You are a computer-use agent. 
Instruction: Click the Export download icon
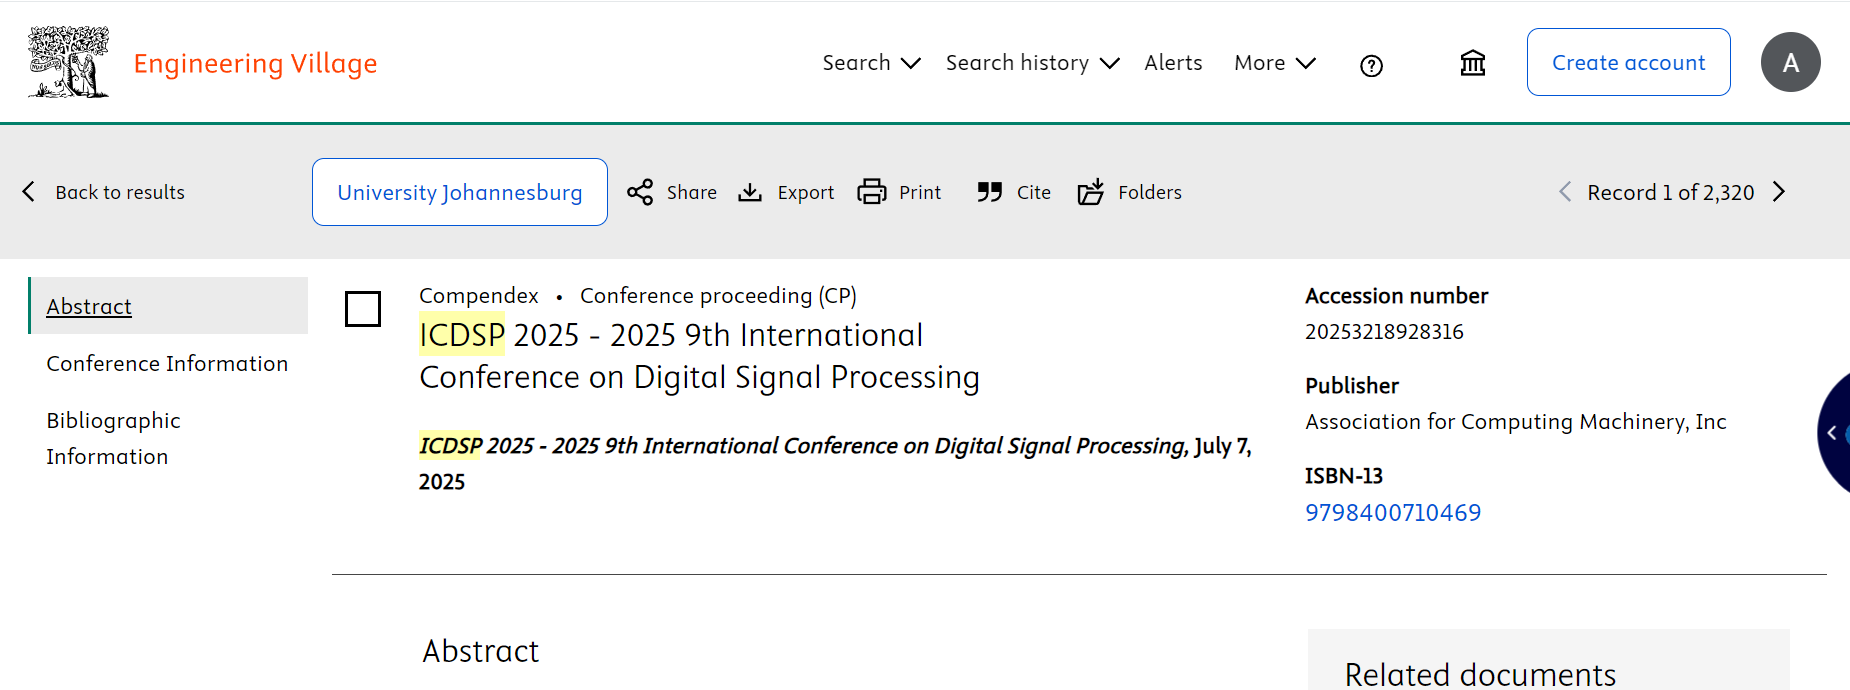tap(750, 192)
